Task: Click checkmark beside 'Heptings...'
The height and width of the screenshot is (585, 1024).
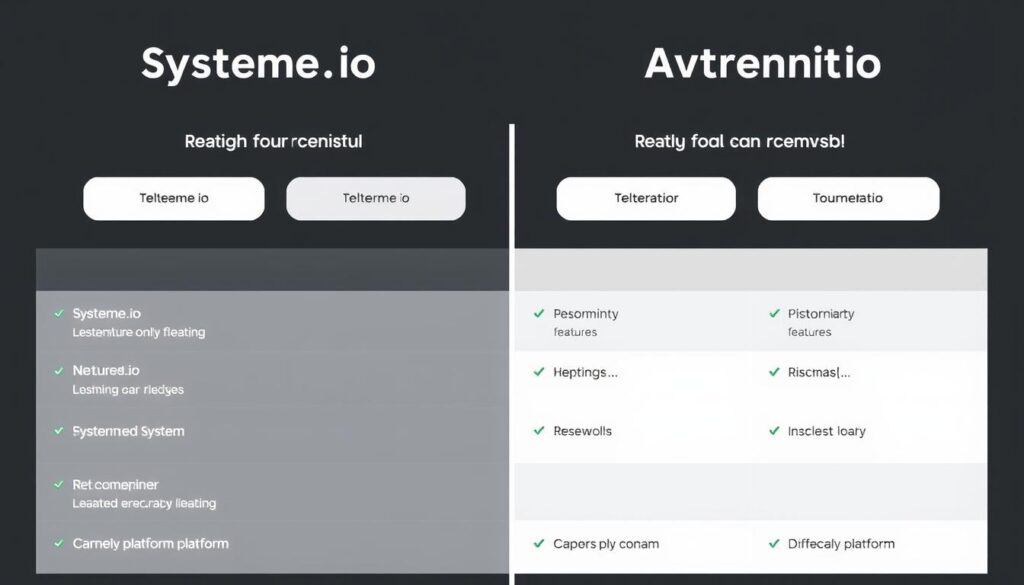Action: coord(539,372)
